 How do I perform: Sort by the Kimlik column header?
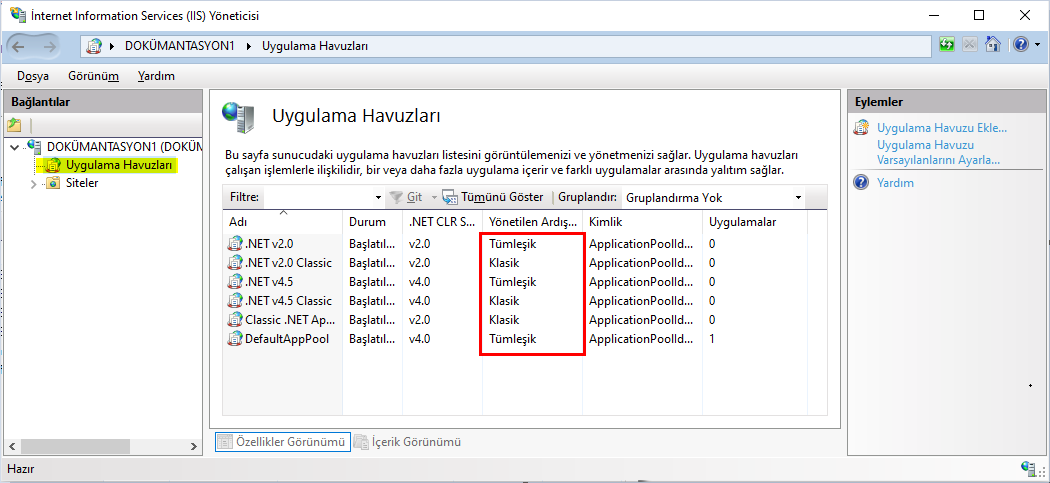point(642,222)
